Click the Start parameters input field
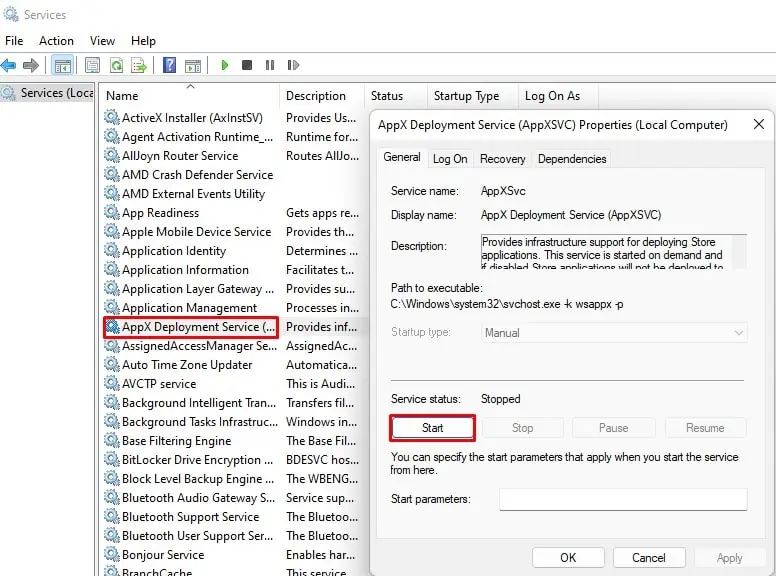 [623, 499]
